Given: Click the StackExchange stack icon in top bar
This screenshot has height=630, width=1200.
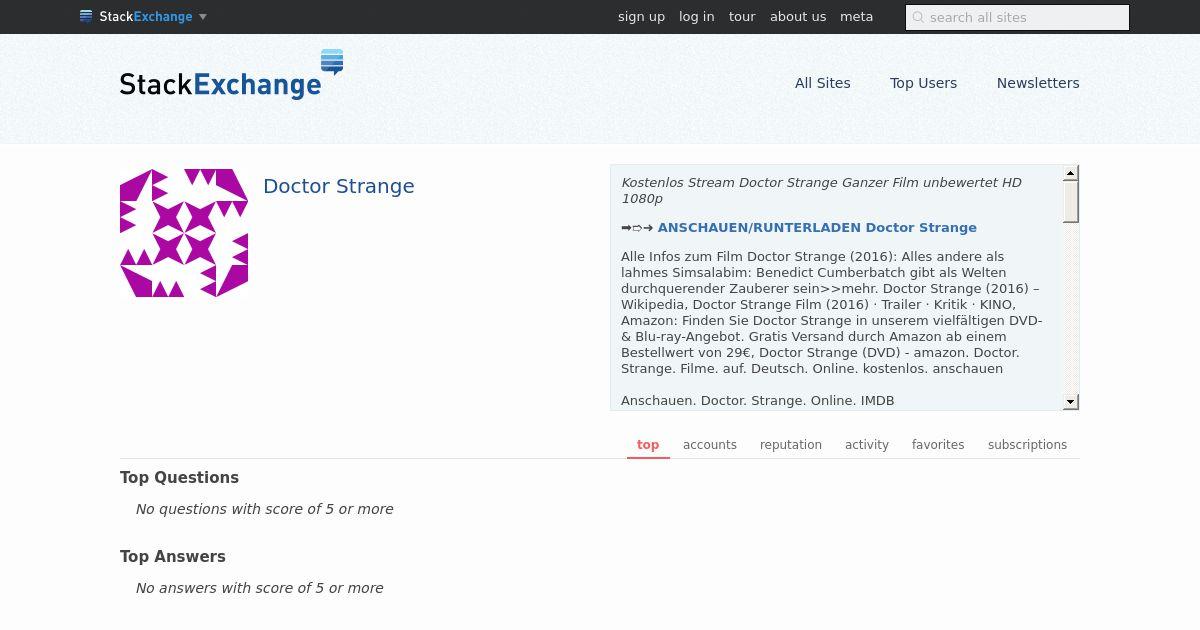Looking at the screenshot, I should 86,17.
